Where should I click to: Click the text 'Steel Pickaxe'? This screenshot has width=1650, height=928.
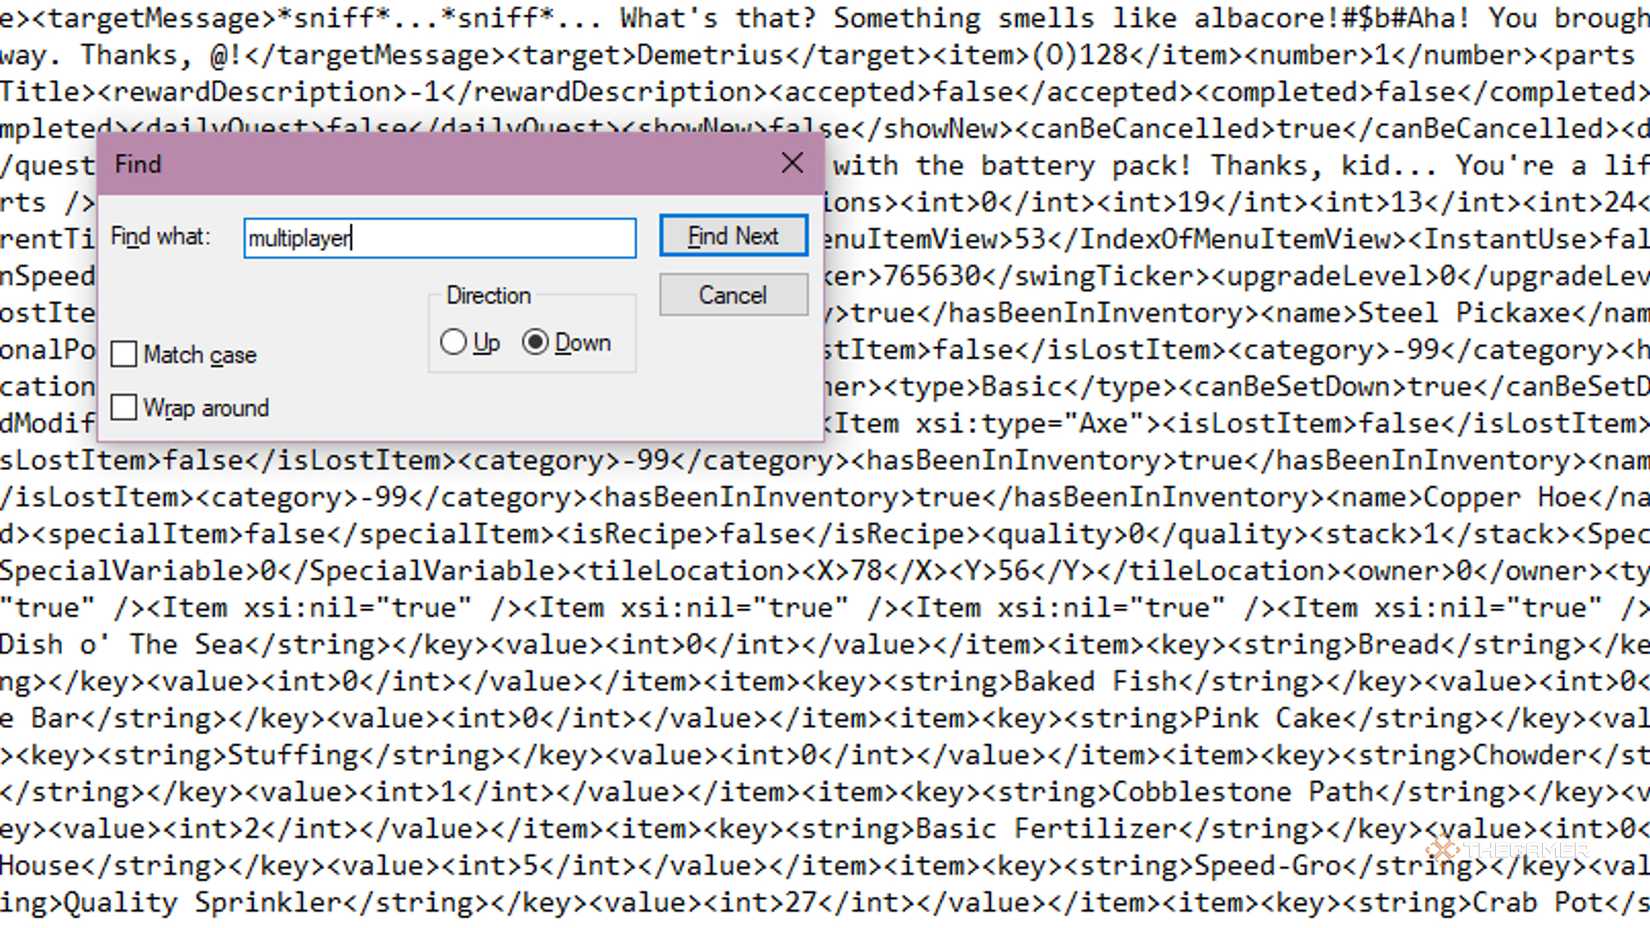point(1464,313)
